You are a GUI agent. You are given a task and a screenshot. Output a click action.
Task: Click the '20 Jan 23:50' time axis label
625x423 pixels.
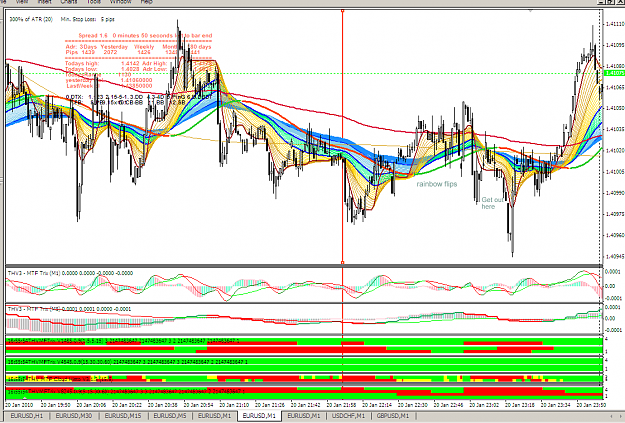[592, 405]
